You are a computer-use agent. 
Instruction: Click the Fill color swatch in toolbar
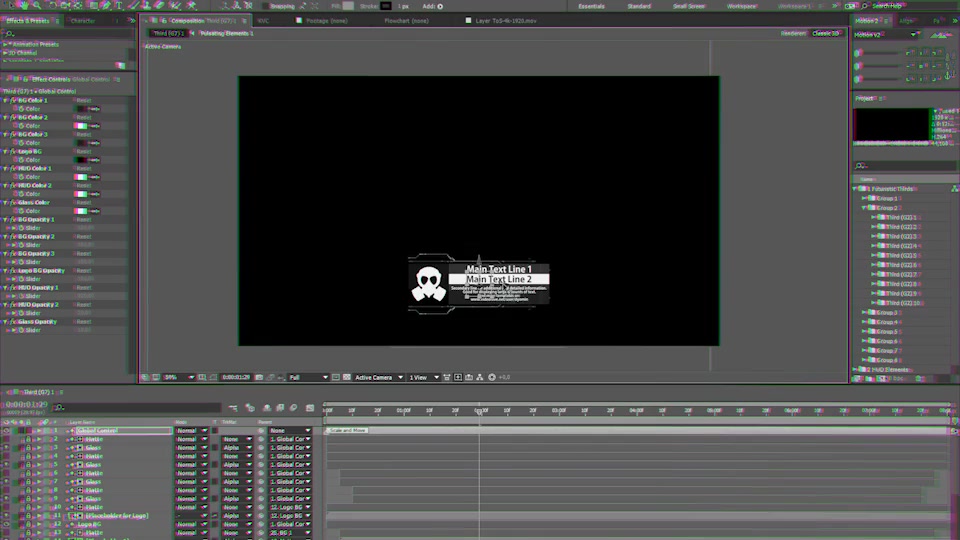(x=348, y=6)
